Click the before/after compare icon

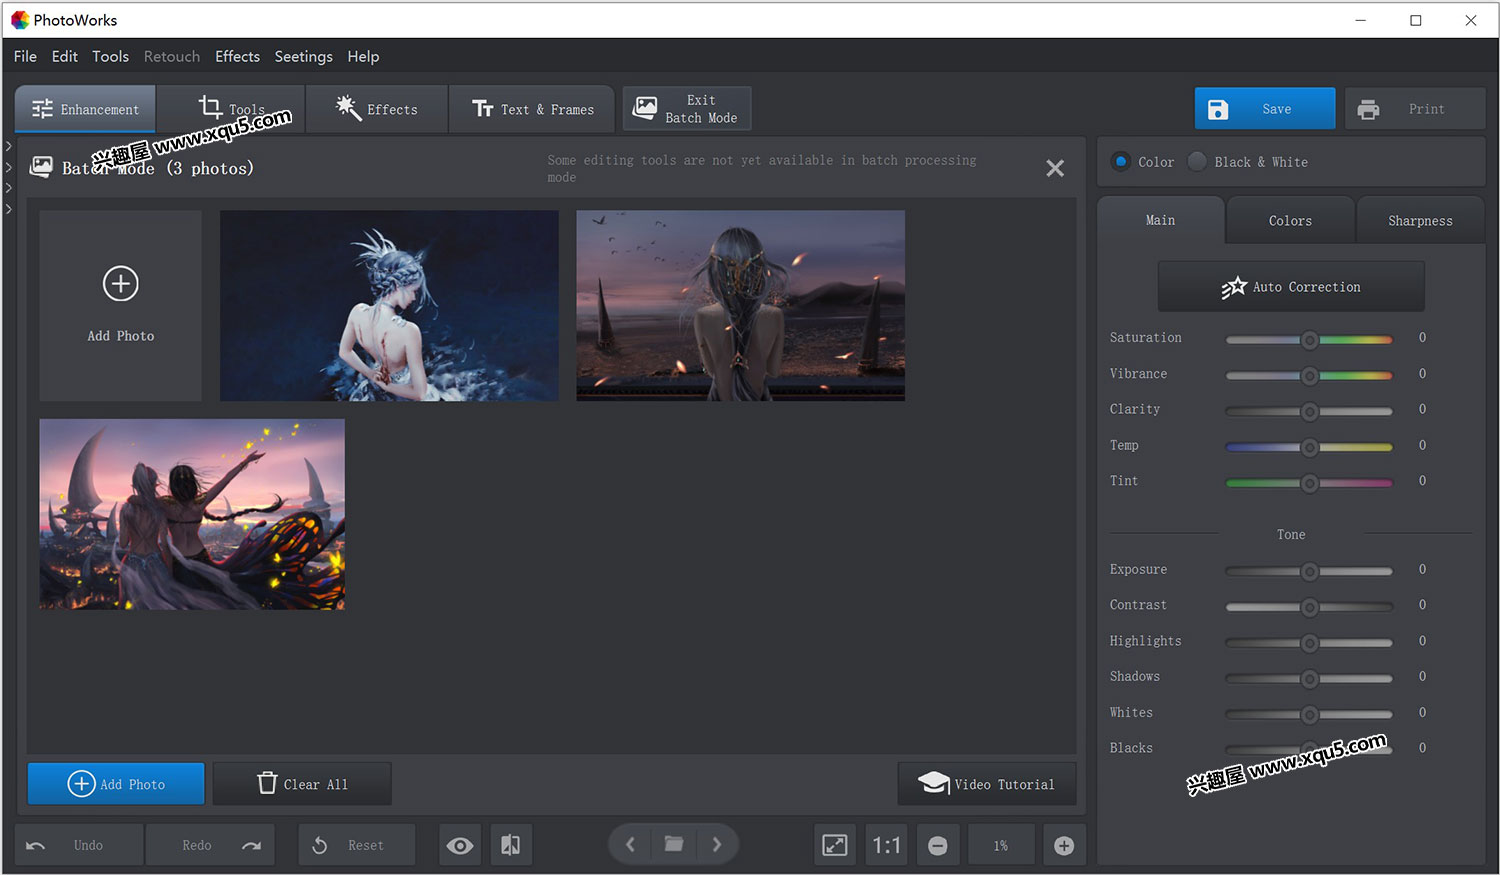click(x=510, y=845)
